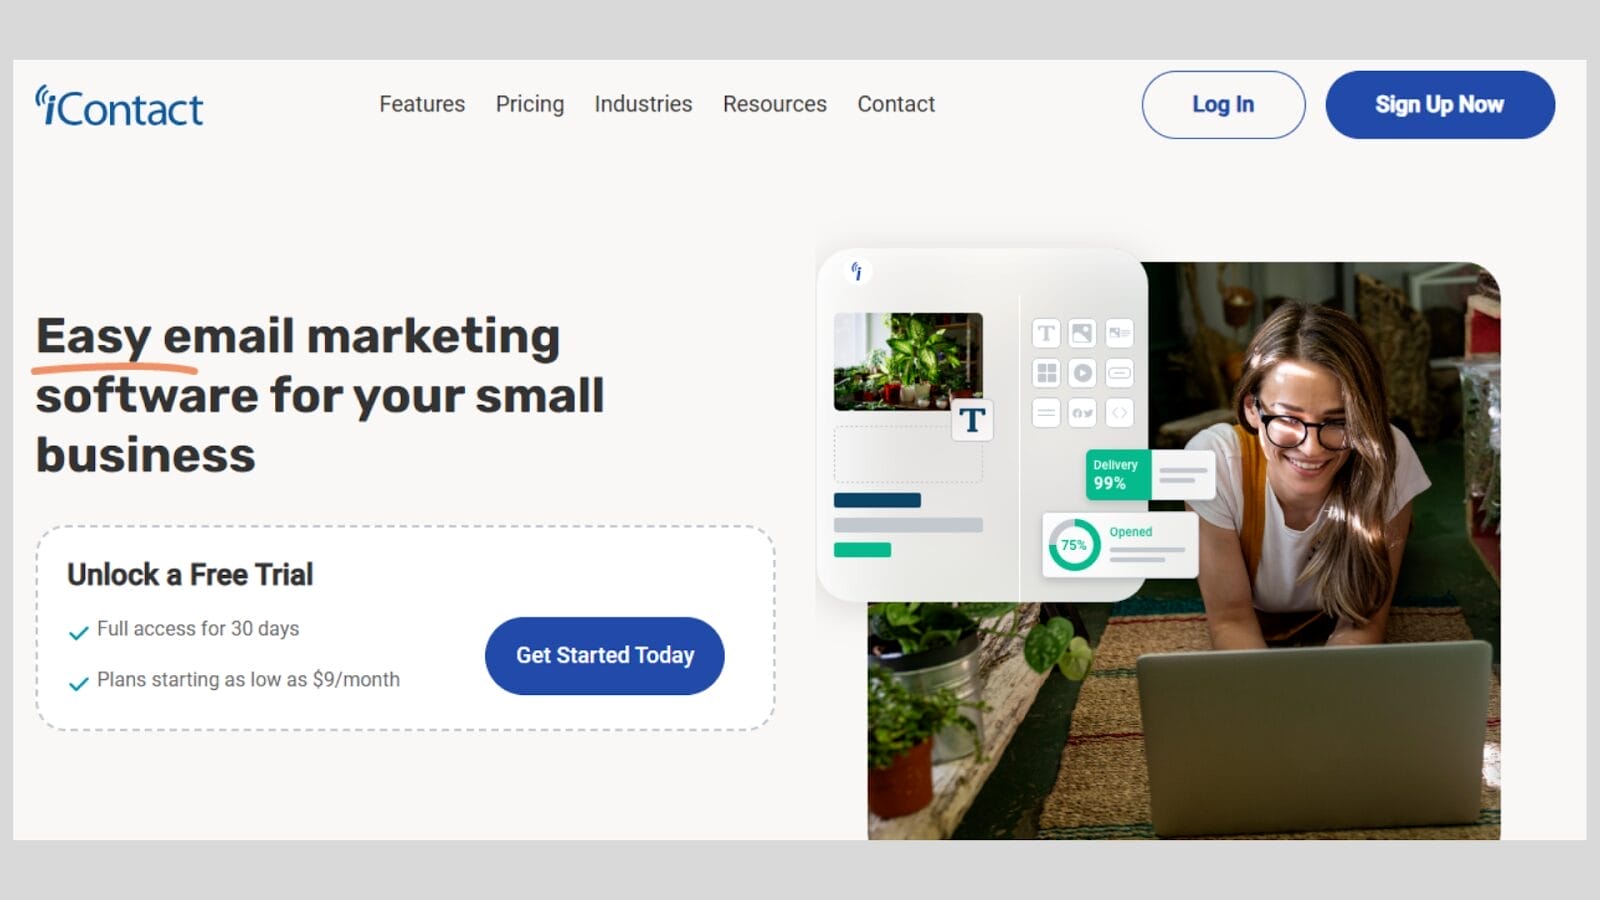Go to the Pricing page
The width and height of the screenshot is (1600, 900).
pos(530,104)
